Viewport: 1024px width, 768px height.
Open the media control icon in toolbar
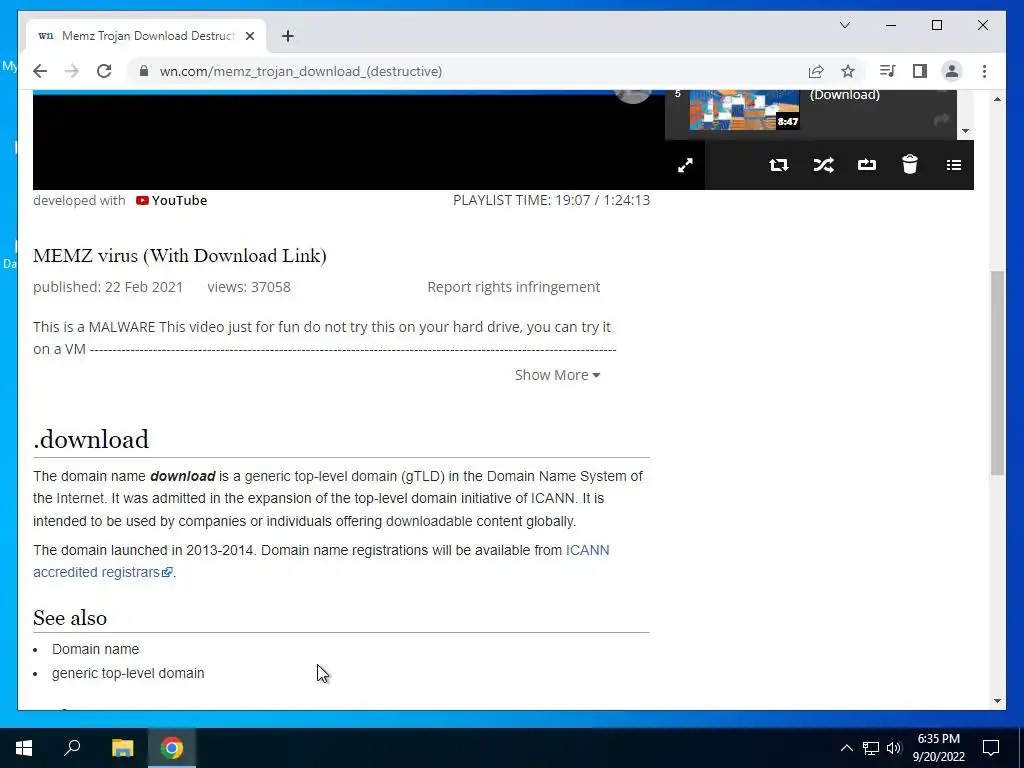pyautogui.click(x=887, y=71)
